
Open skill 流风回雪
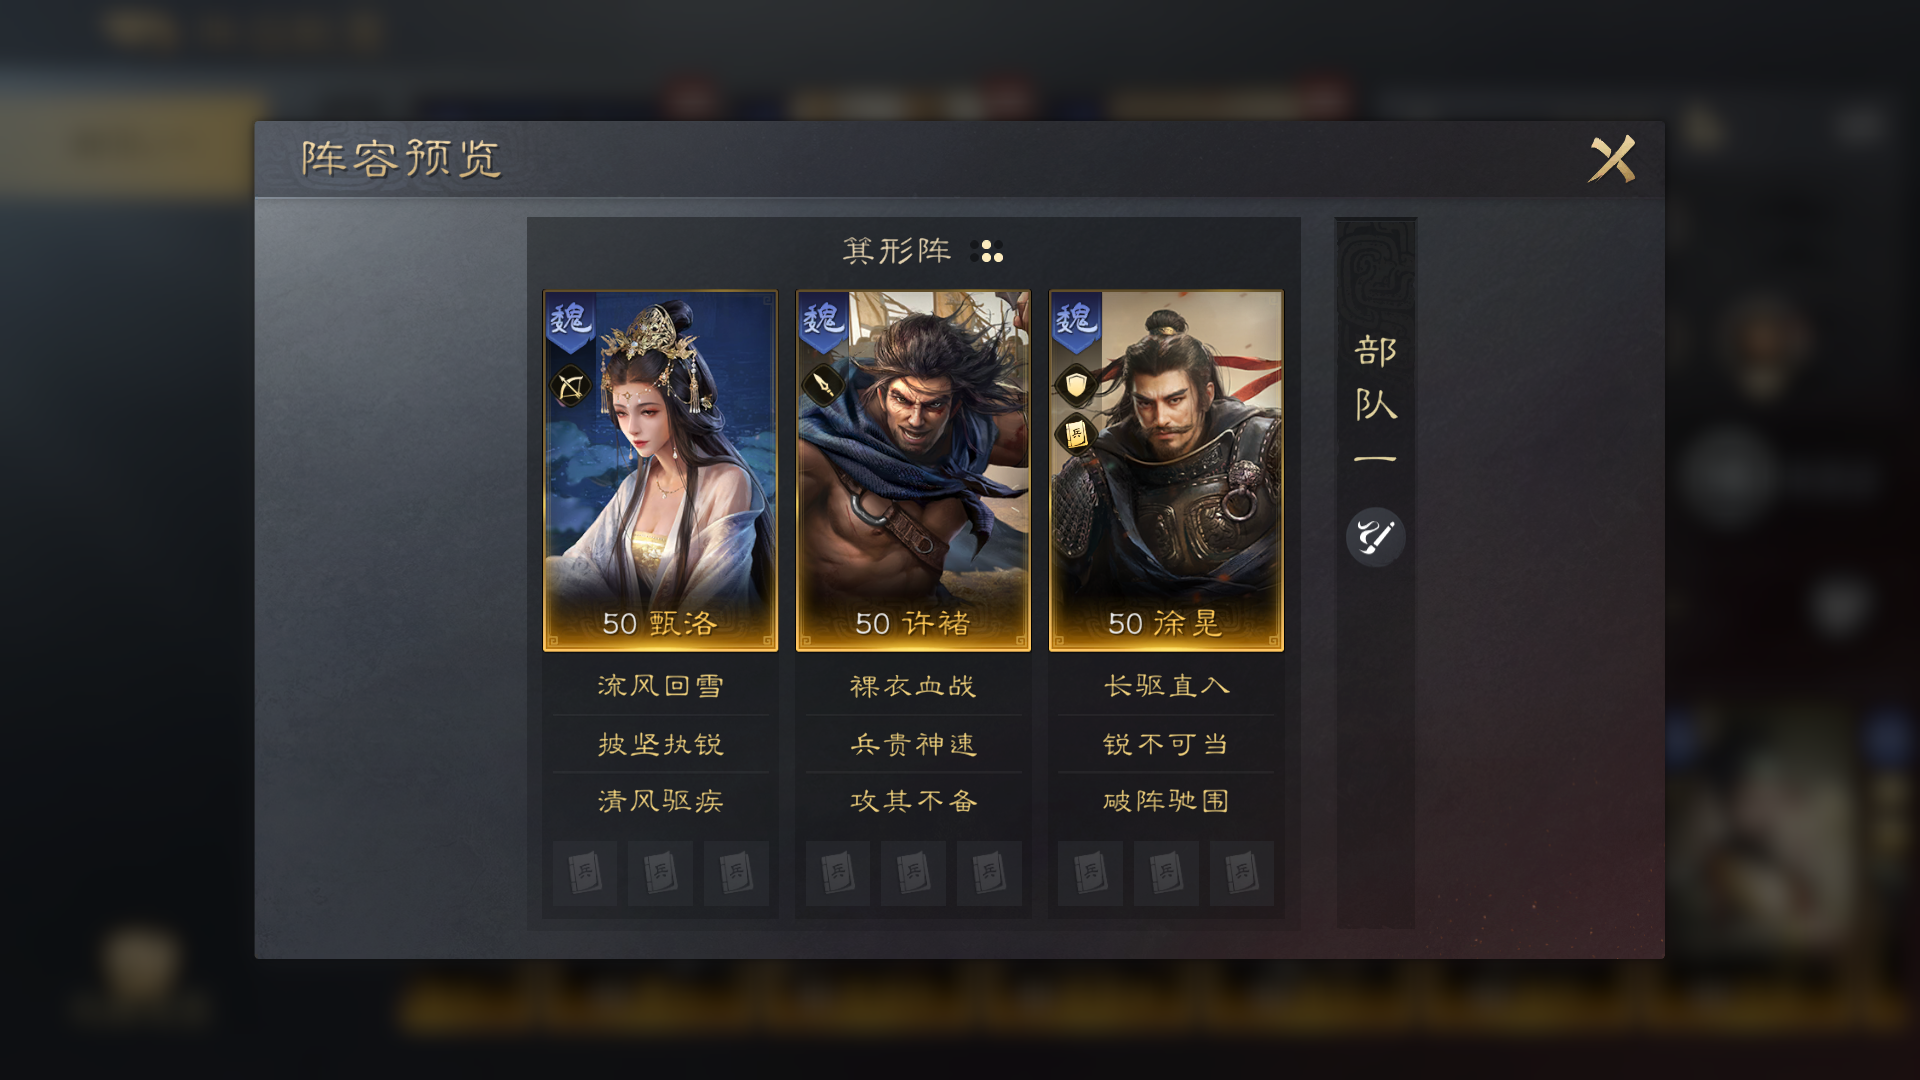tap(660, 686)
